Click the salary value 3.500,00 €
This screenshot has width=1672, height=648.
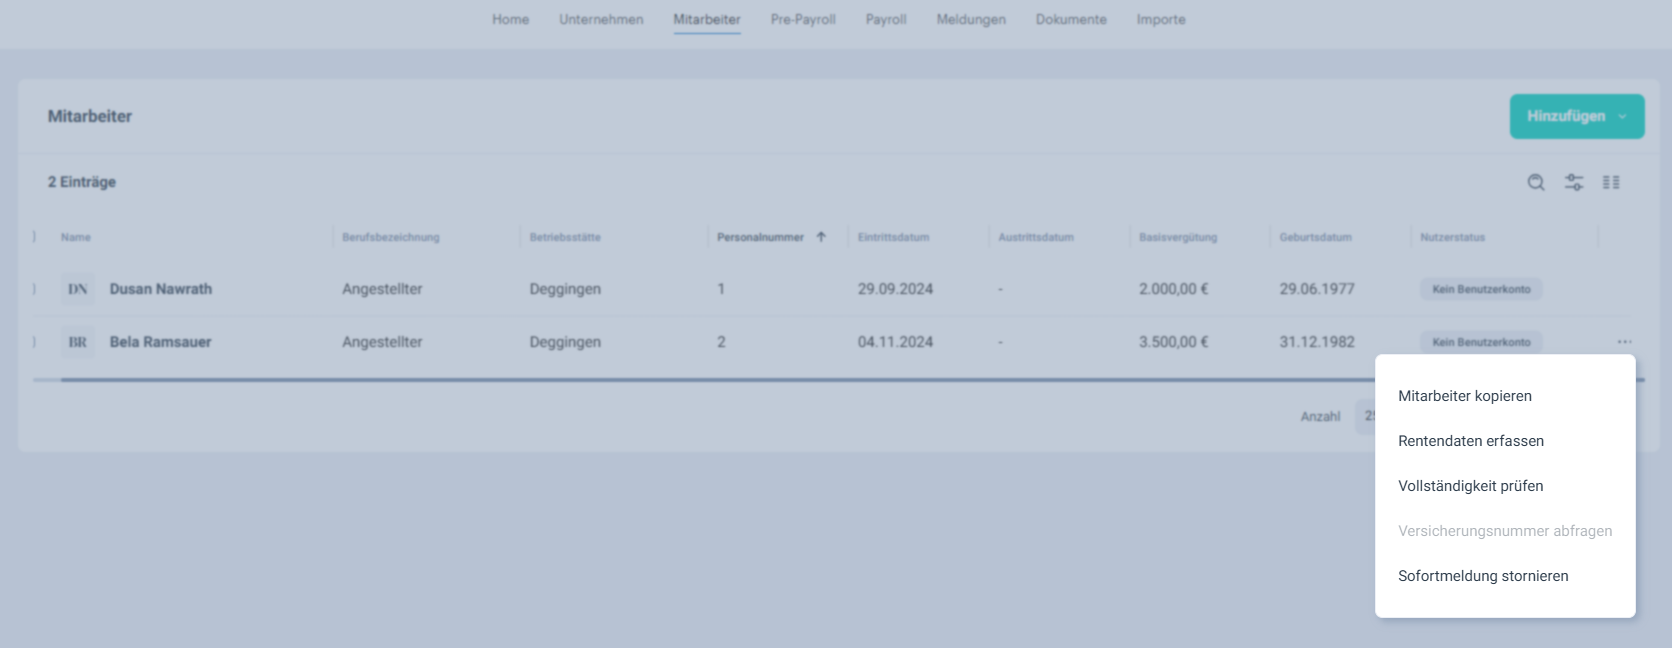pyautogui.click(x=1174, y=342)
